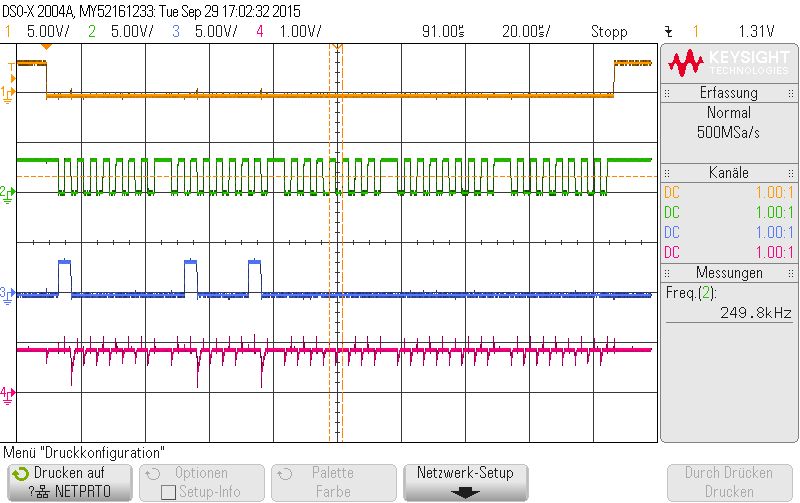800x503 pixels.
Task: Click the falling edge trigger icon
Action: click(668, 32)
